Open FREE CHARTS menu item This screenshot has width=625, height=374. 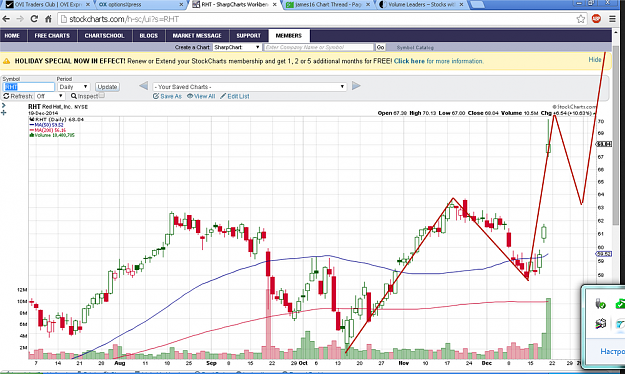[52, 35]
